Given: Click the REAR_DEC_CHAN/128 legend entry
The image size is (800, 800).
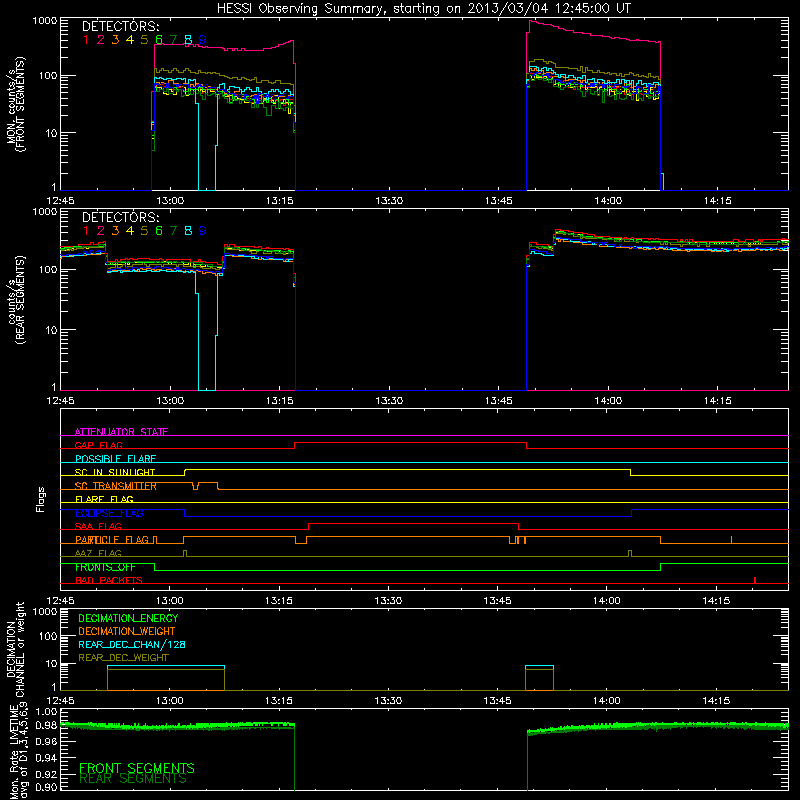Looking at the screenshot, I should click(x=132, y=644).
